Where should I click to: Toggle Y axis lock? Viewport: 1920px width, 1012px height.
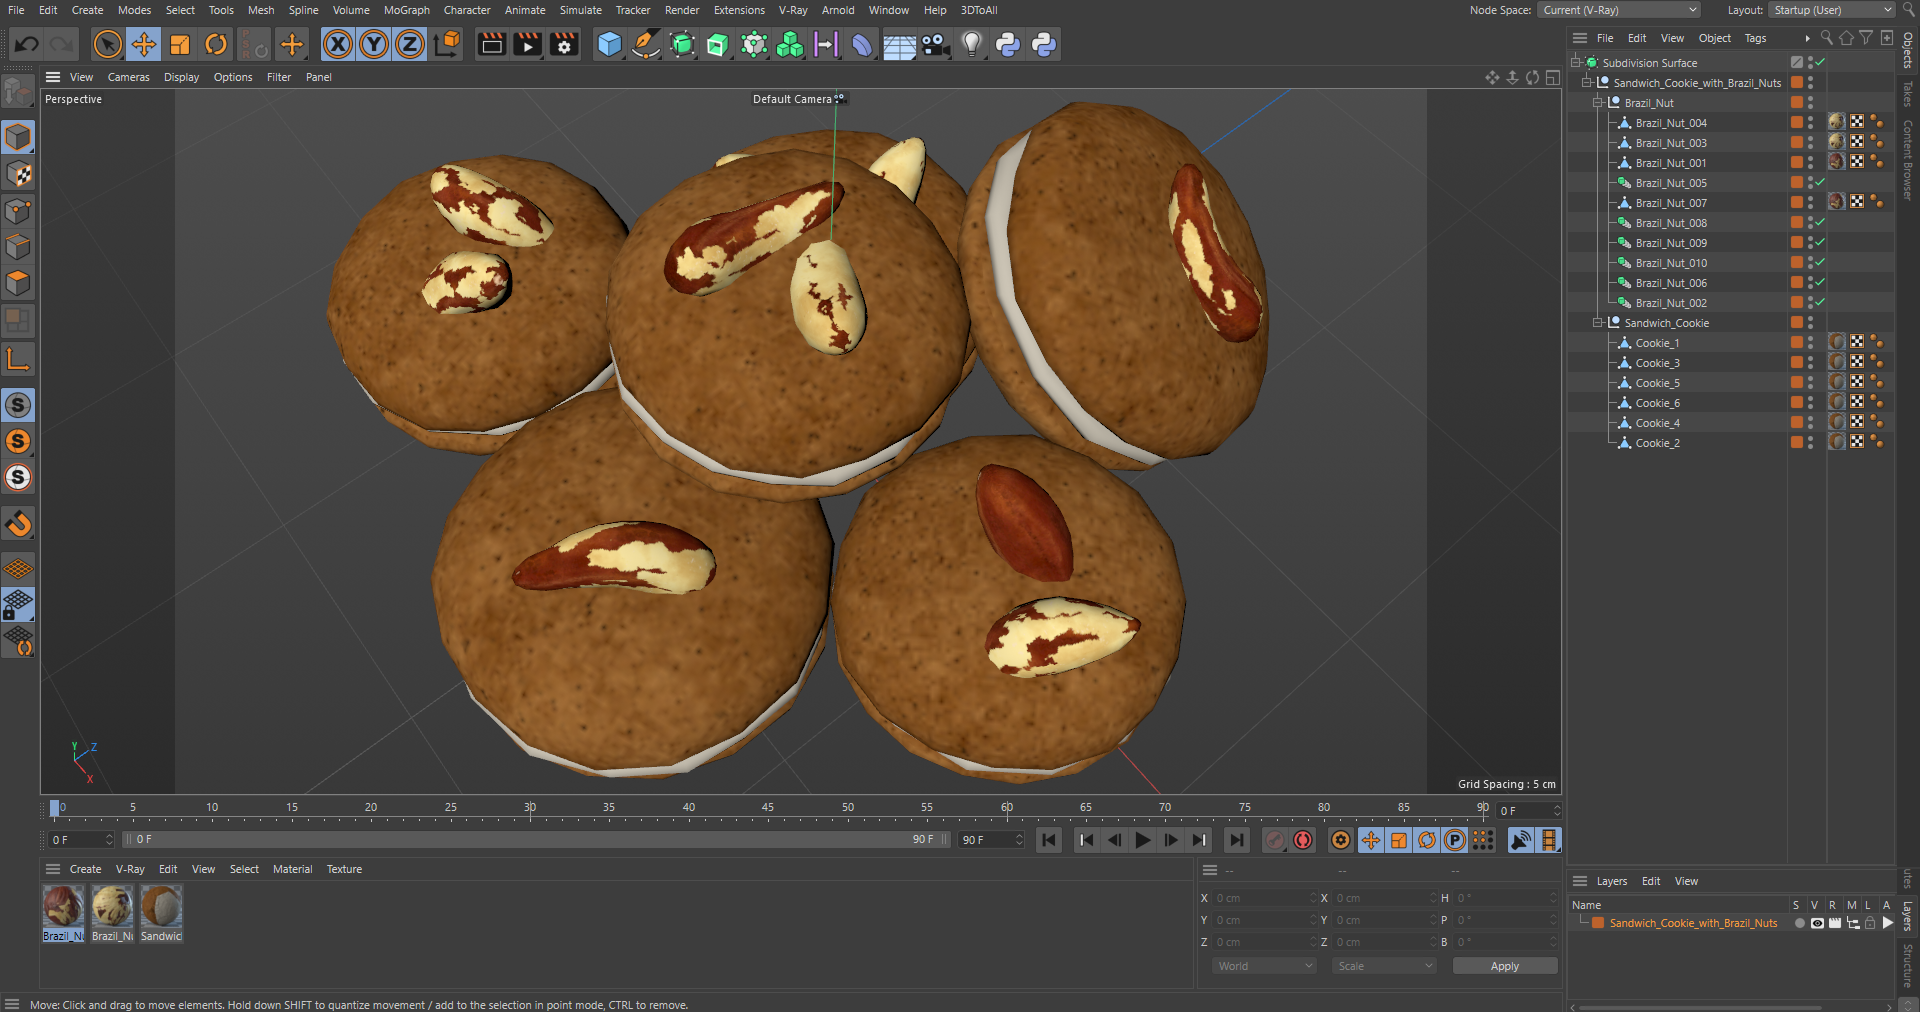[374, 44]
